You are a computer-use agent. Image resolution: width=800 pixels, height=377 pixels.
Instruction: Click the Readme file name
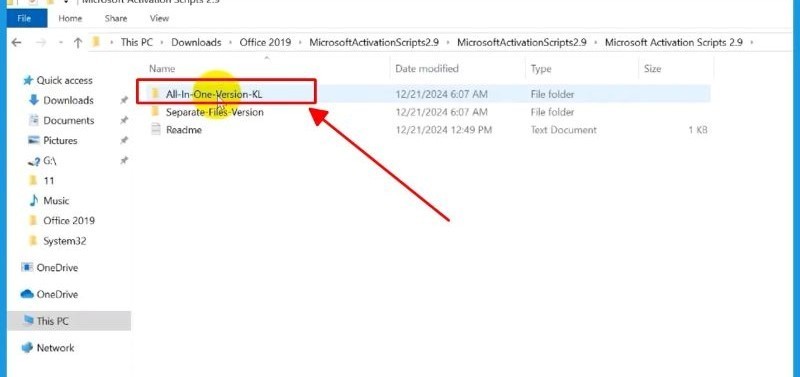coord(184,130)
